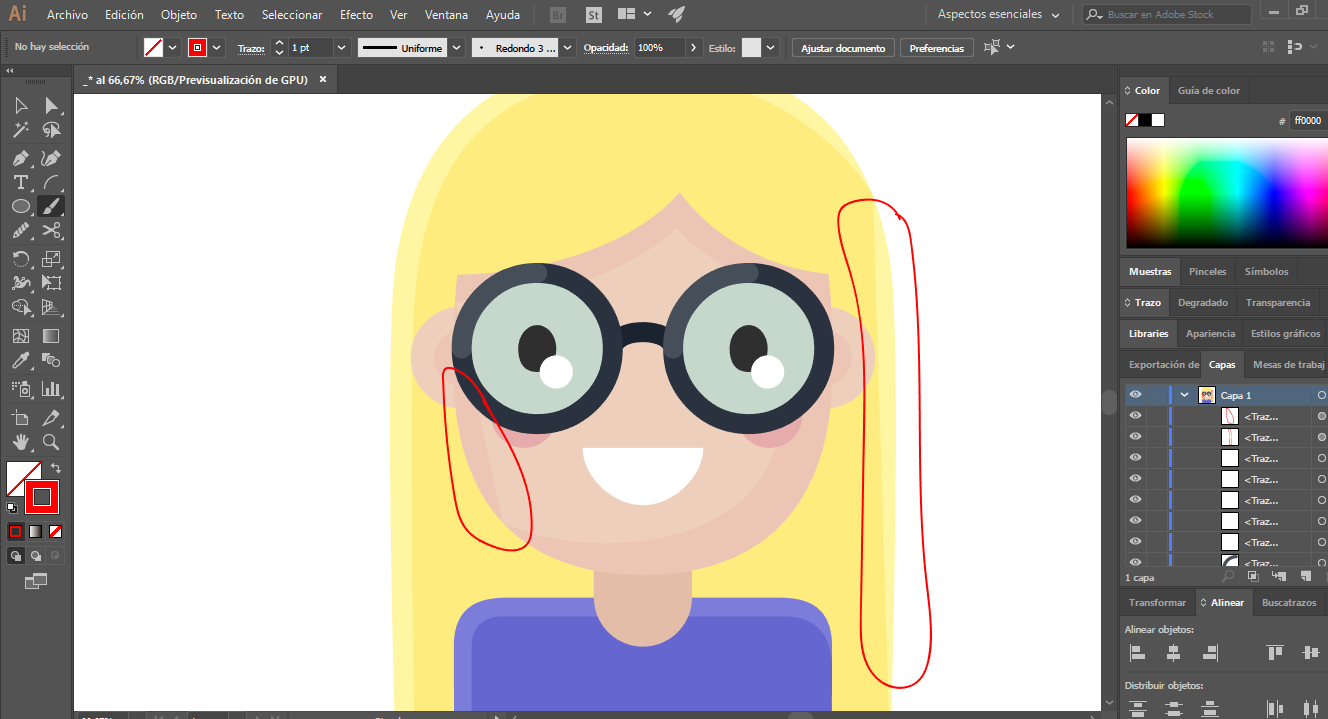The width and height of the screenshot is (1328, 719).
Task: Click the Ajustar documento button
Action: 843,48
